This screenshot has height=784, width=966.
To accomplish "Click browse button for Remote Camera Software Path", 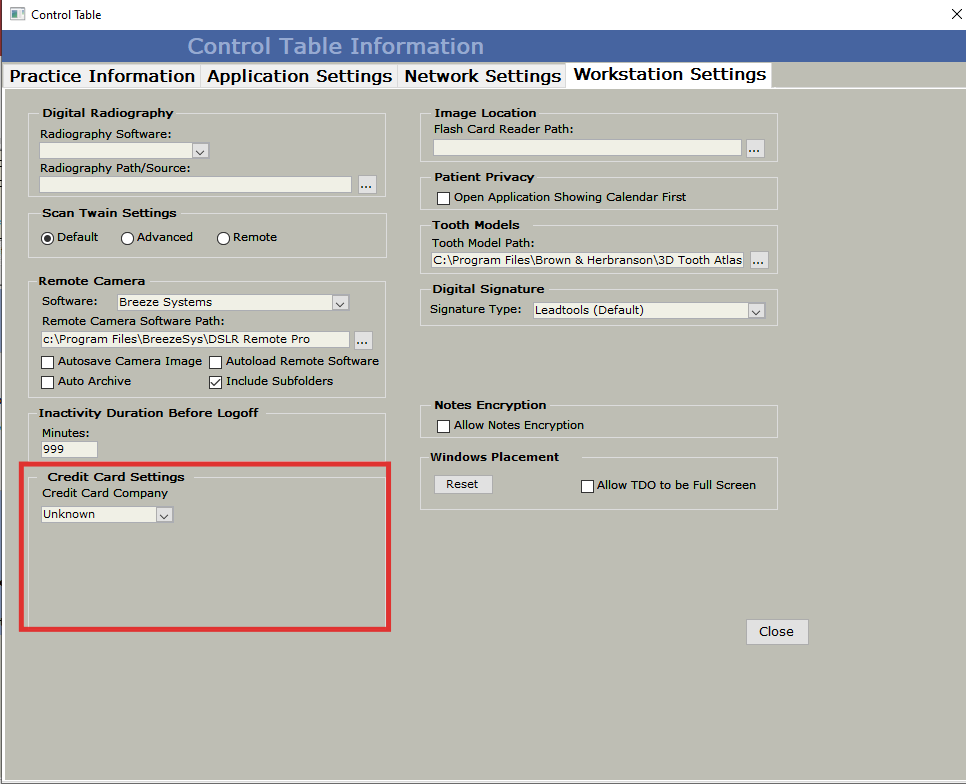I will 362,341.
